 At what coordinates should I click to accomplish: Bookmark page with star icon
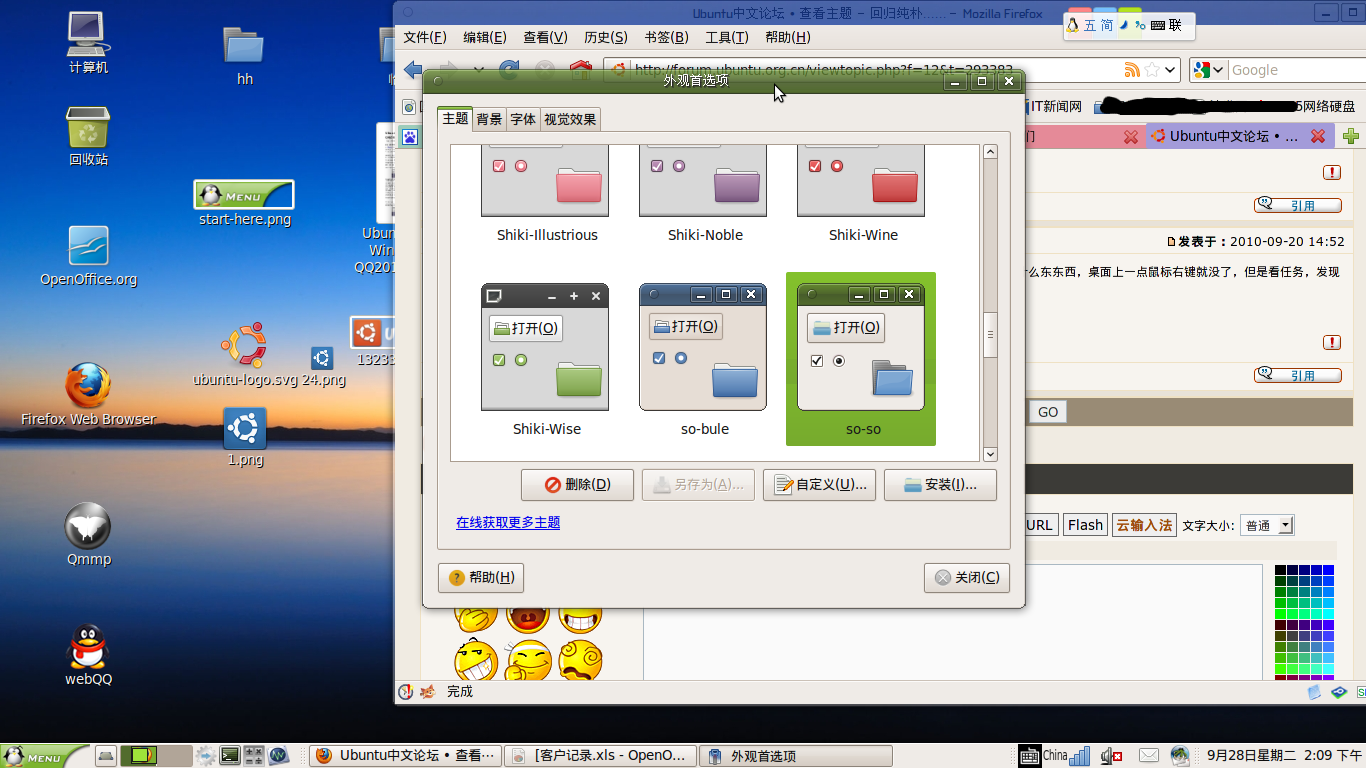click(1152, 70)
